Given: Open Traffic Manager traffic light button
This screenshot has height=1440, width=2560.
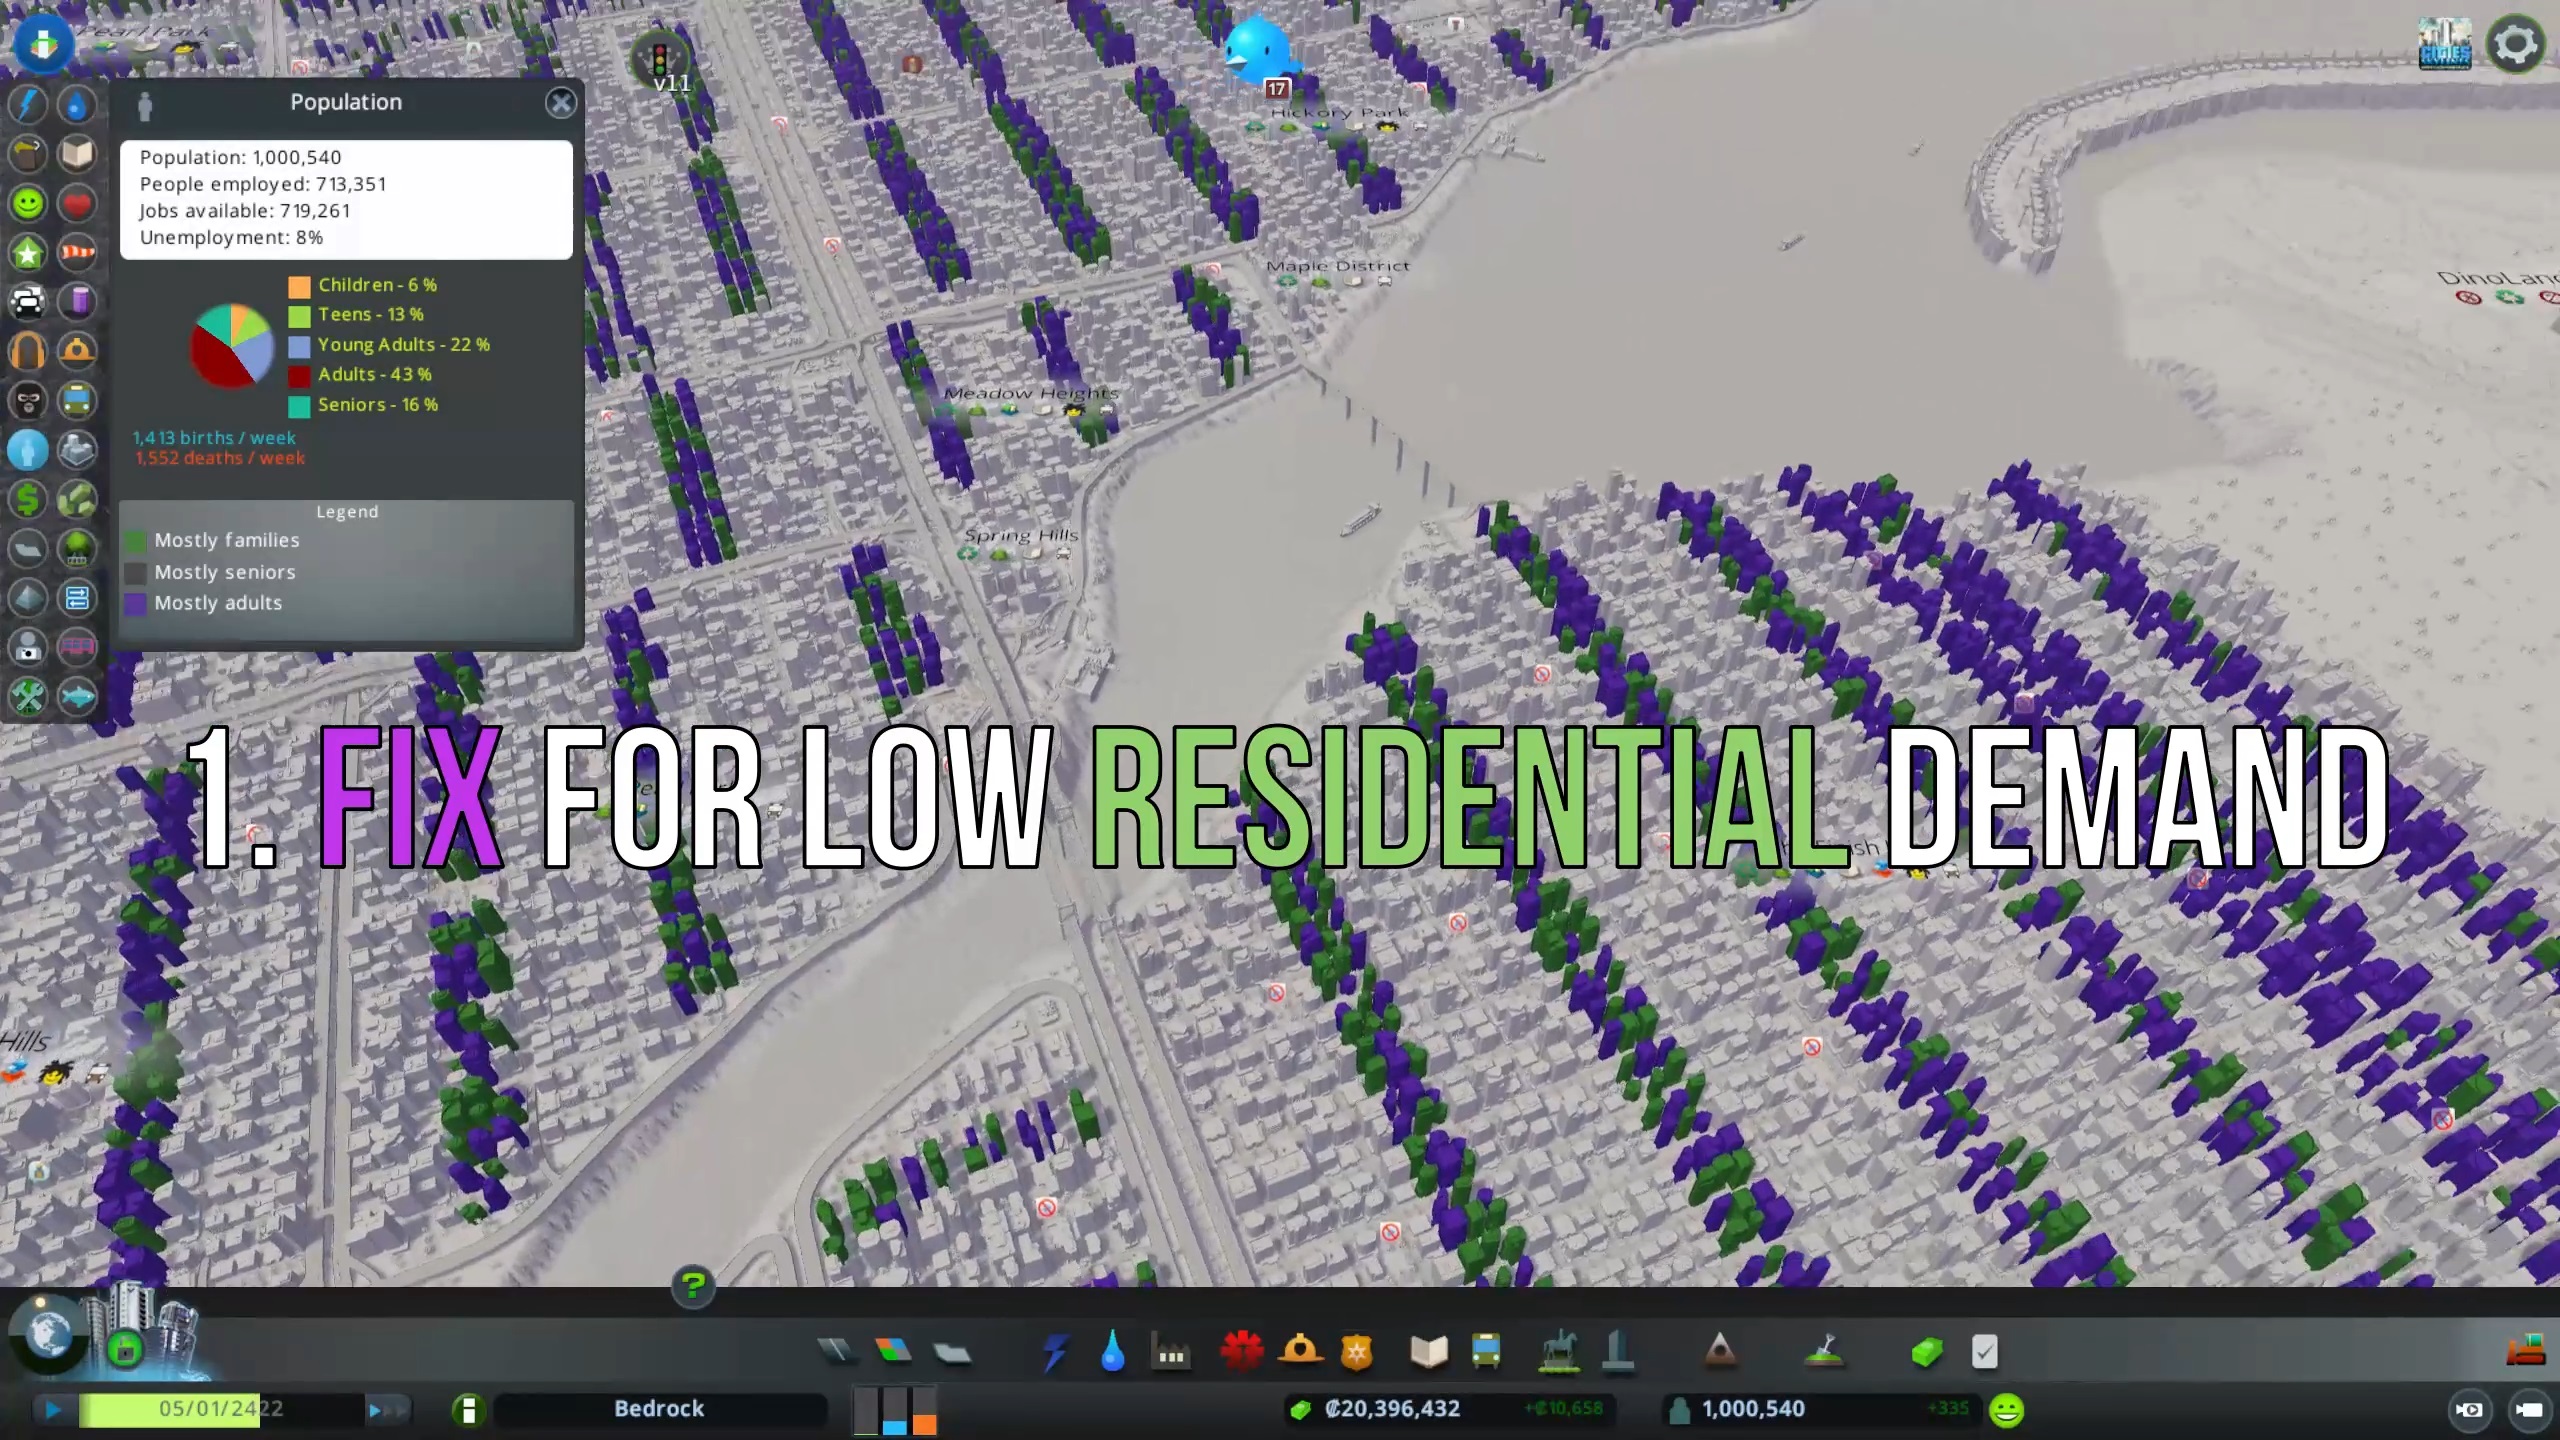Looking at the screenshot, I should click(x=659, y=60).
